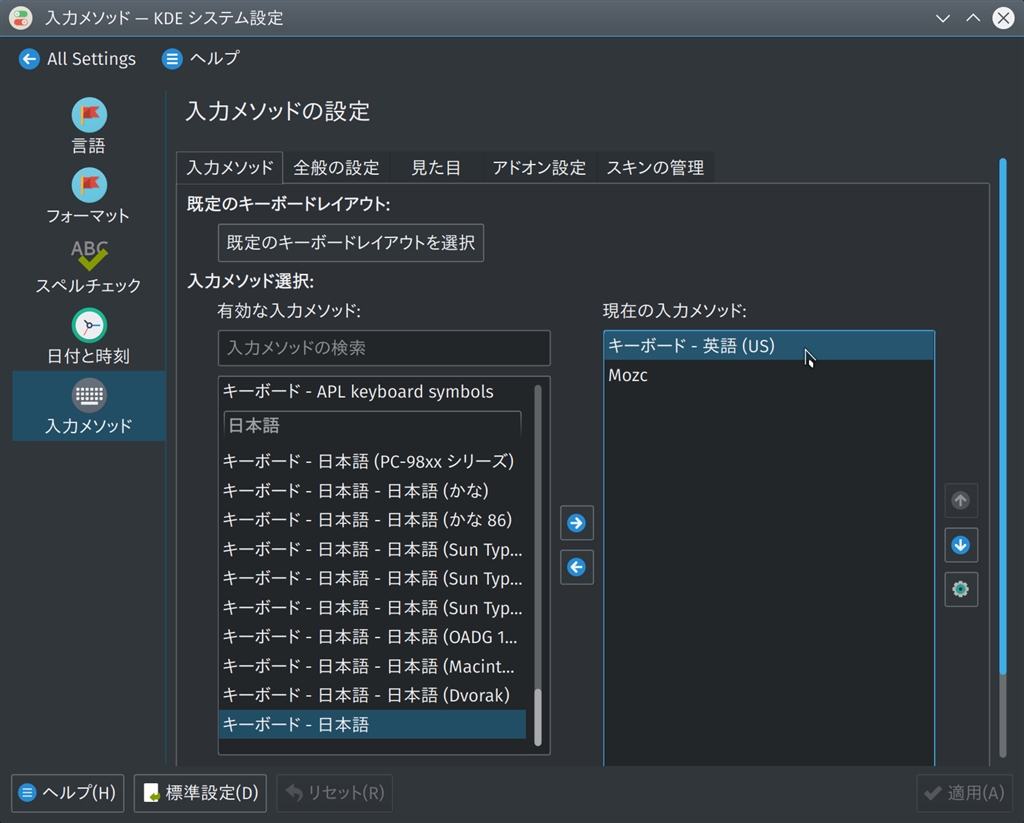This screenshot has height=823, width=1024.
Task: Open the フォーマット (Formats) settings icon
Action: pos(89,186)
